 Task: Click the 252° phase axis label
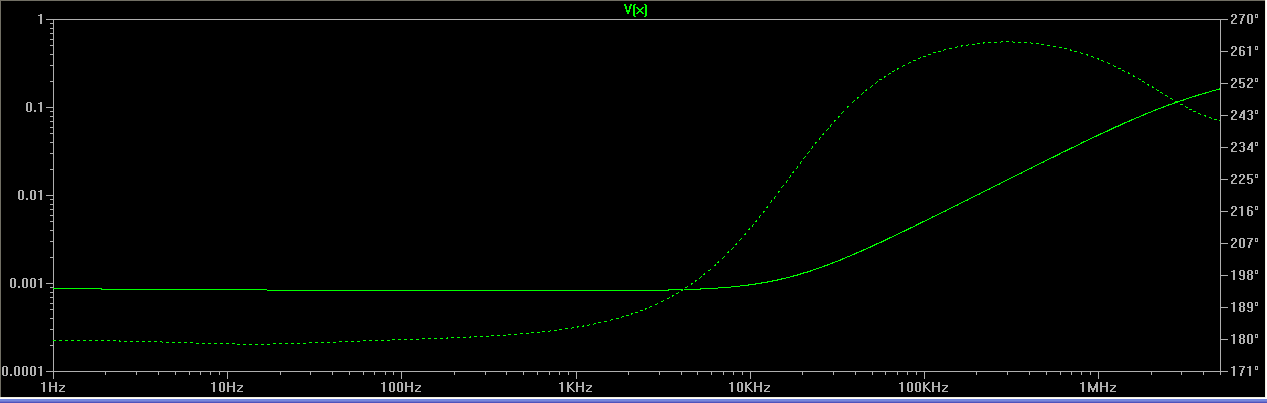1243,83
